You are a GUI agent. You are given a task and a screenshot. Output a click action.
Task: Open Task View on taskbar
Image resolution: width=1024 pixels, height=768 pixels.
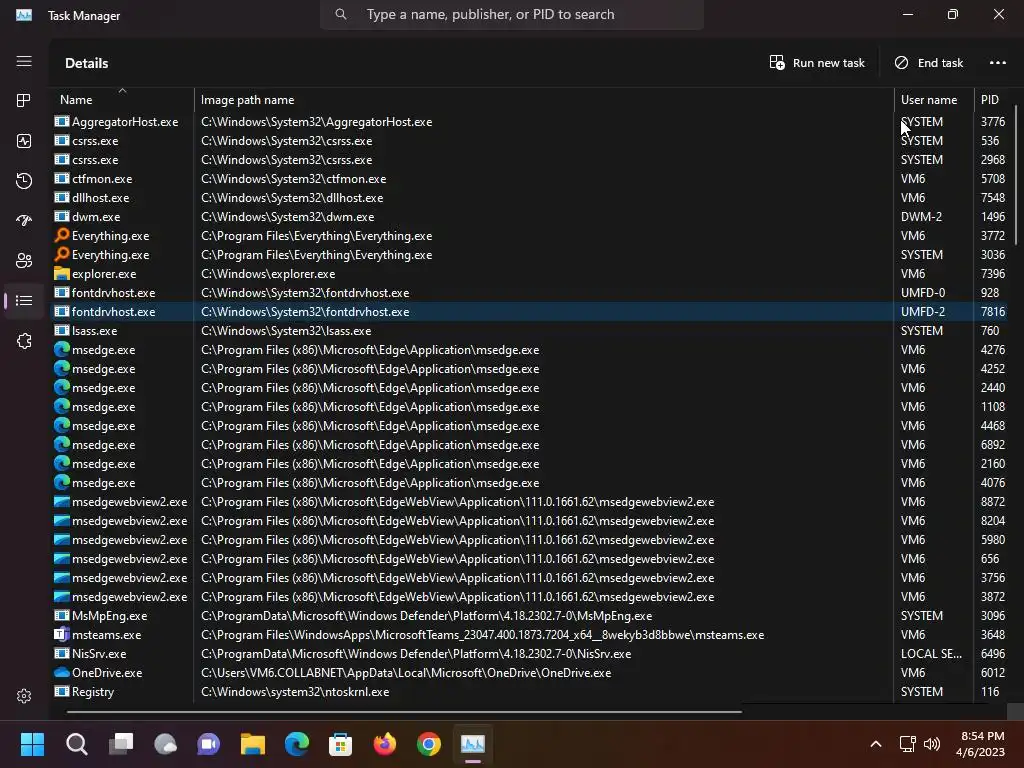[121, 744]
